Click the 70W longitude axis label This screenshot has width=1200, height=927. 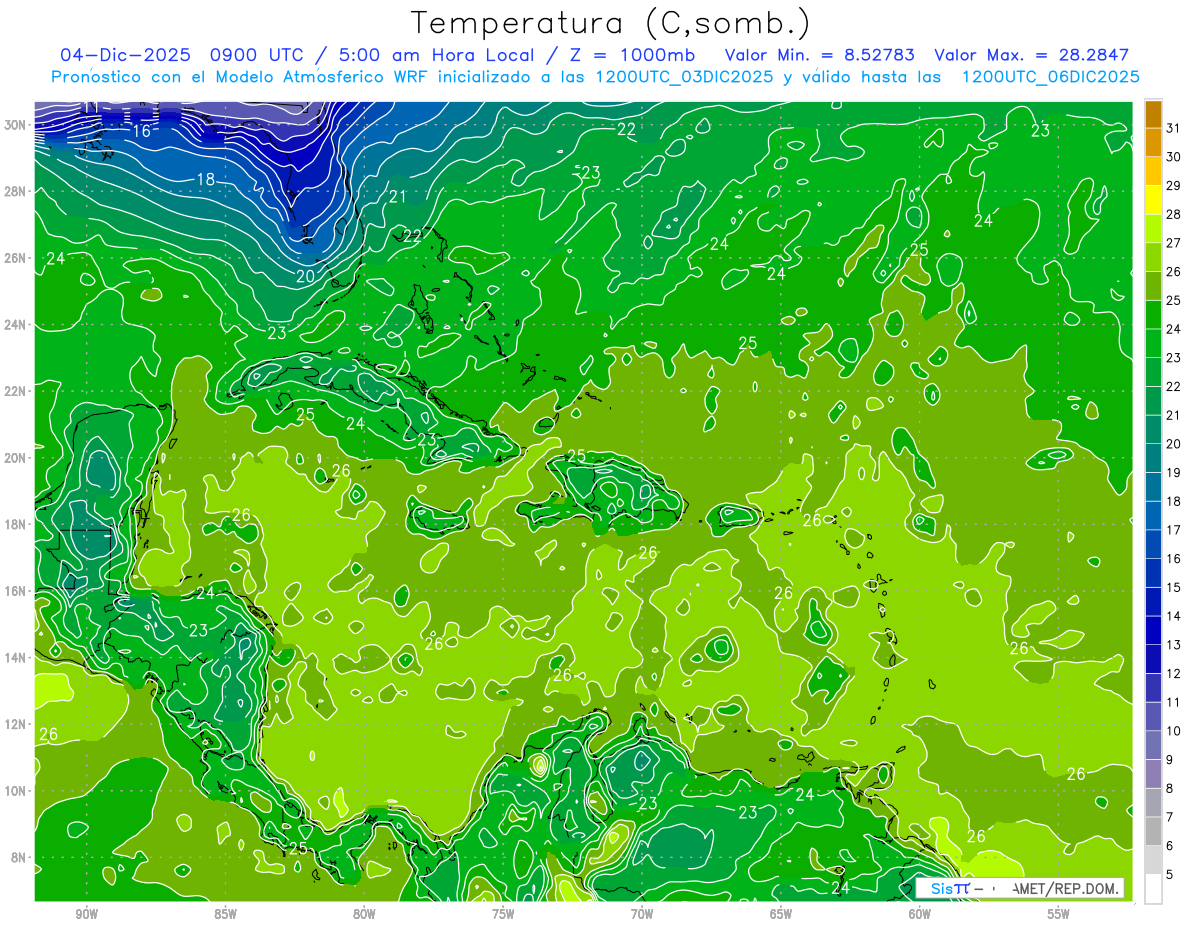pos(642,915)
